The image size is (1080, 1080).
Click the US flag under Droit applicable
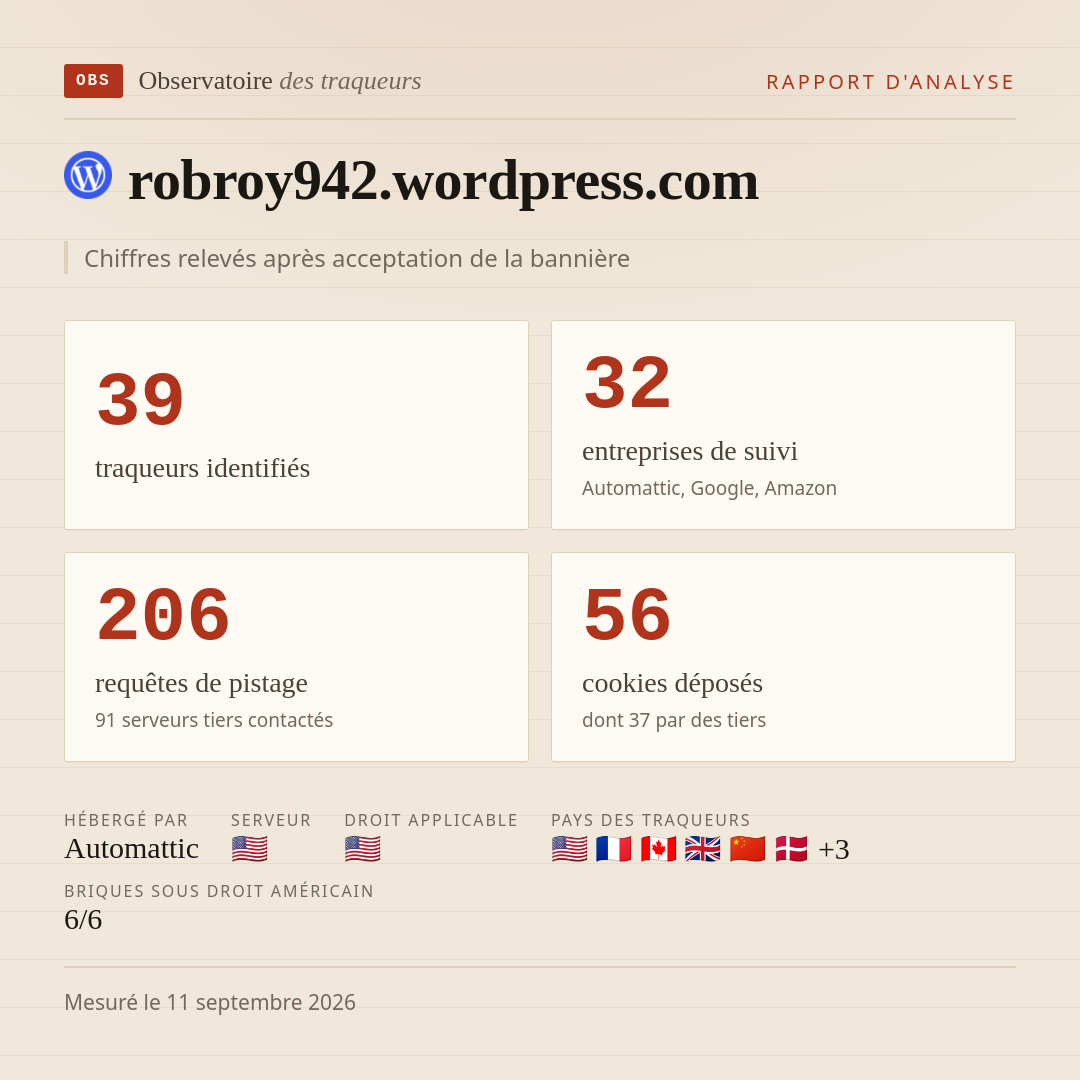pyautogui.click(x=362, y=849)
